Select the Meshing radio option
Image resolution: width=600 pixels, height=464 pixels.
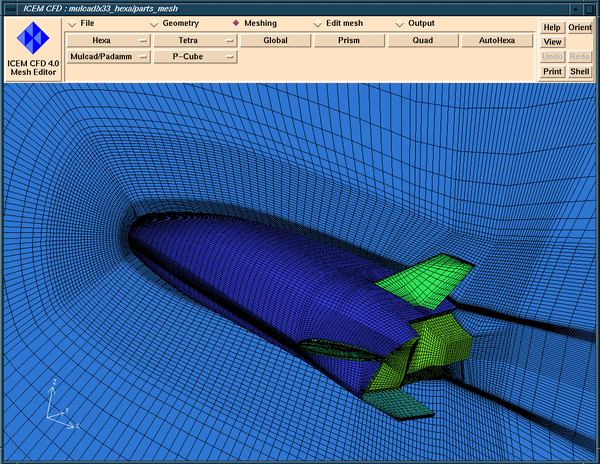point(254,23)
